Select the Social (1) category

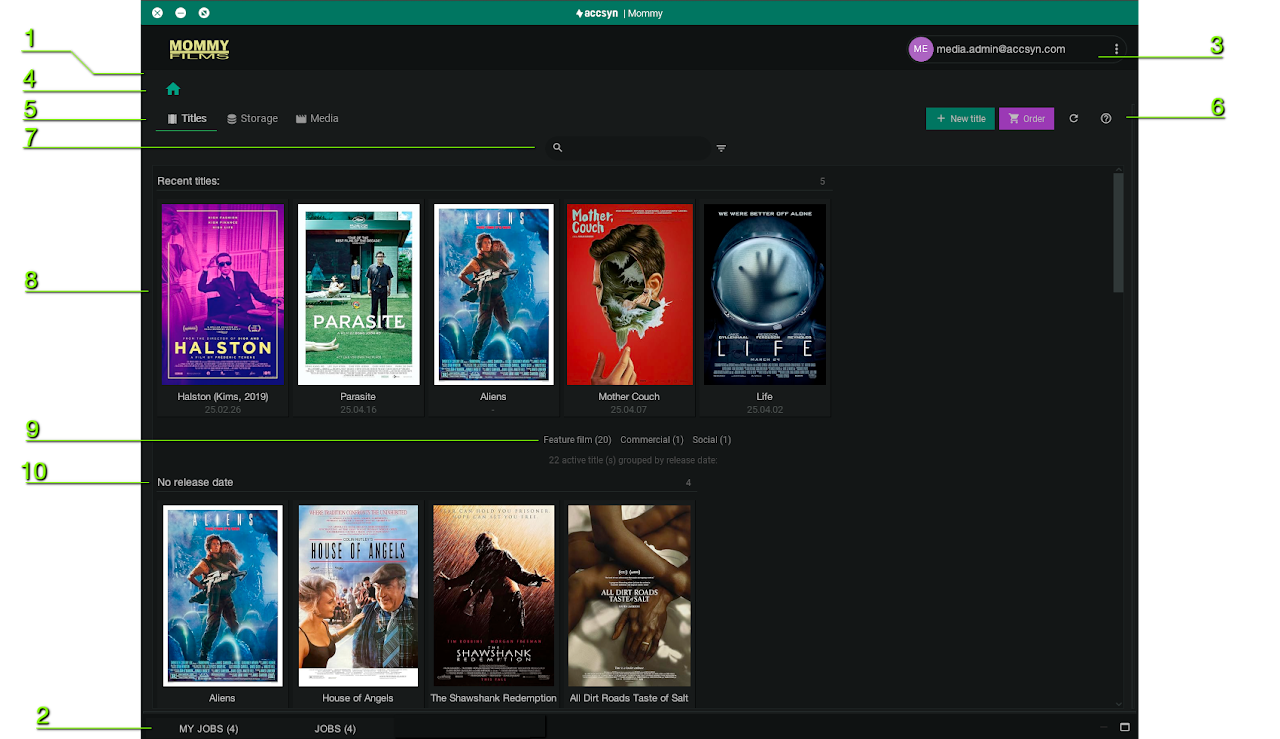click(712, 440)
